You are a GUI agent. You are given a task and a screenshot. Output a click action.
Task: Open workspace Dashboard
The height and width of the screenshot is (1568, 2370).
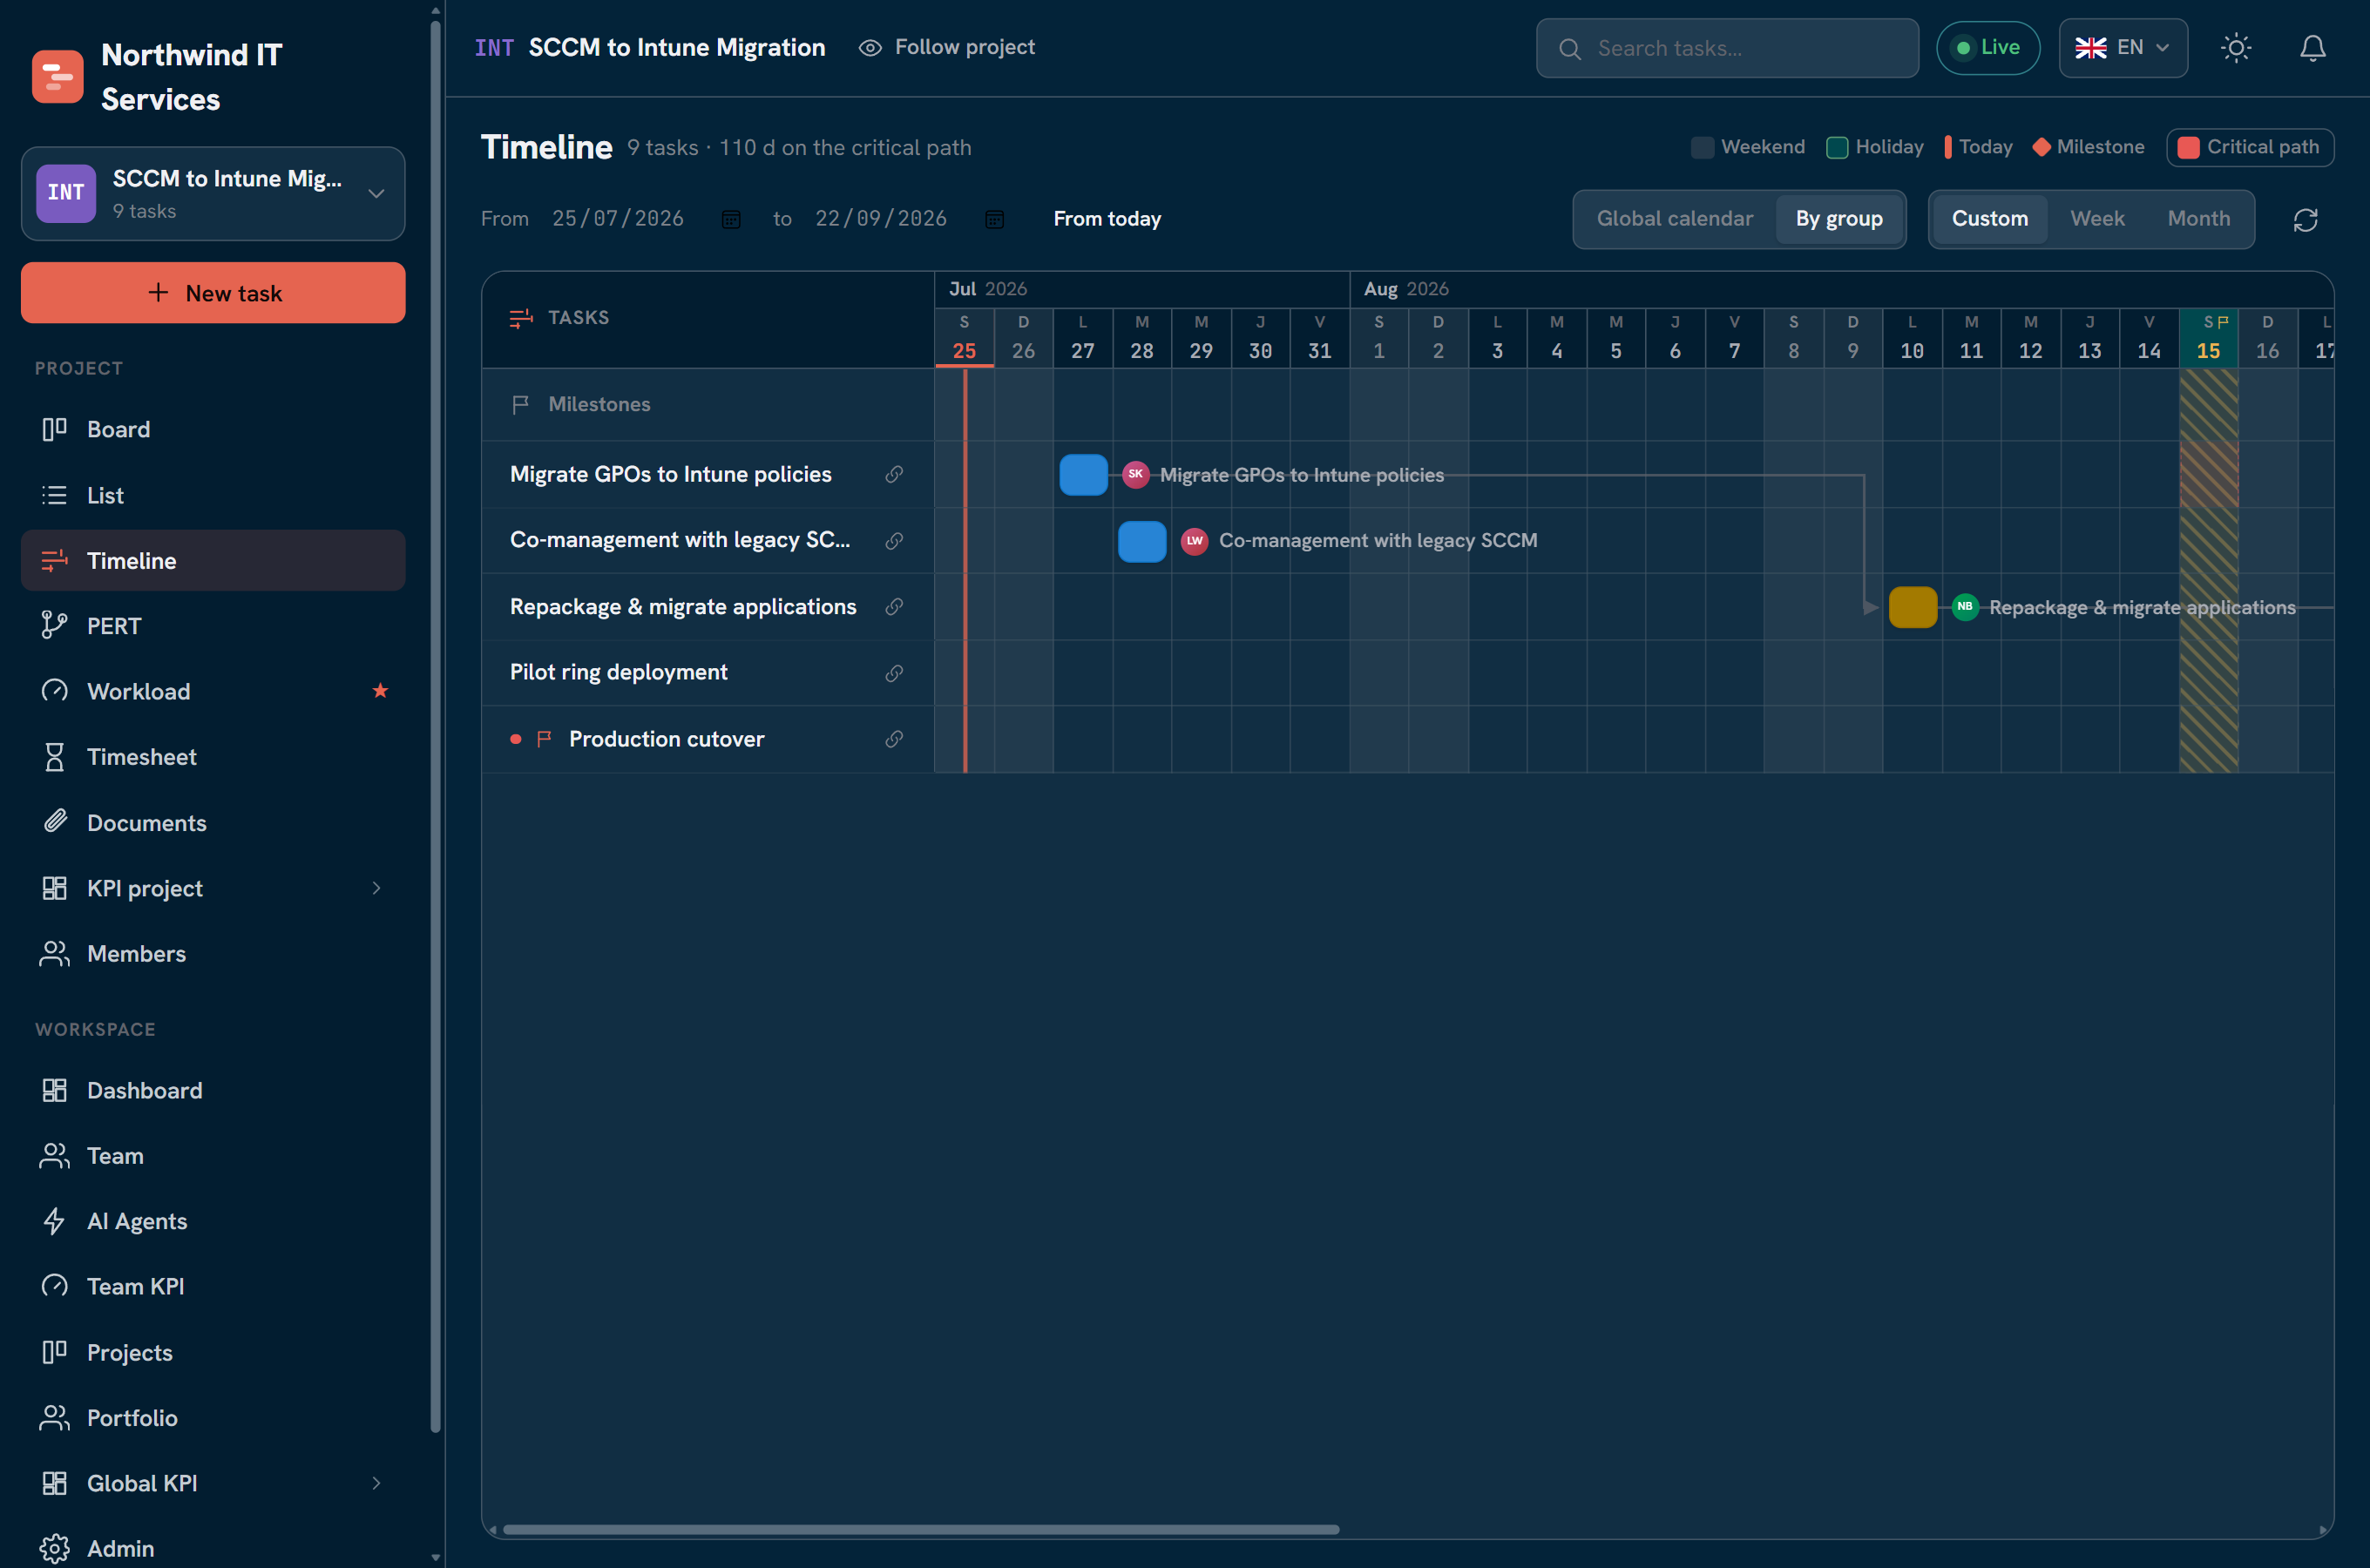click(x=213, y=1090)
